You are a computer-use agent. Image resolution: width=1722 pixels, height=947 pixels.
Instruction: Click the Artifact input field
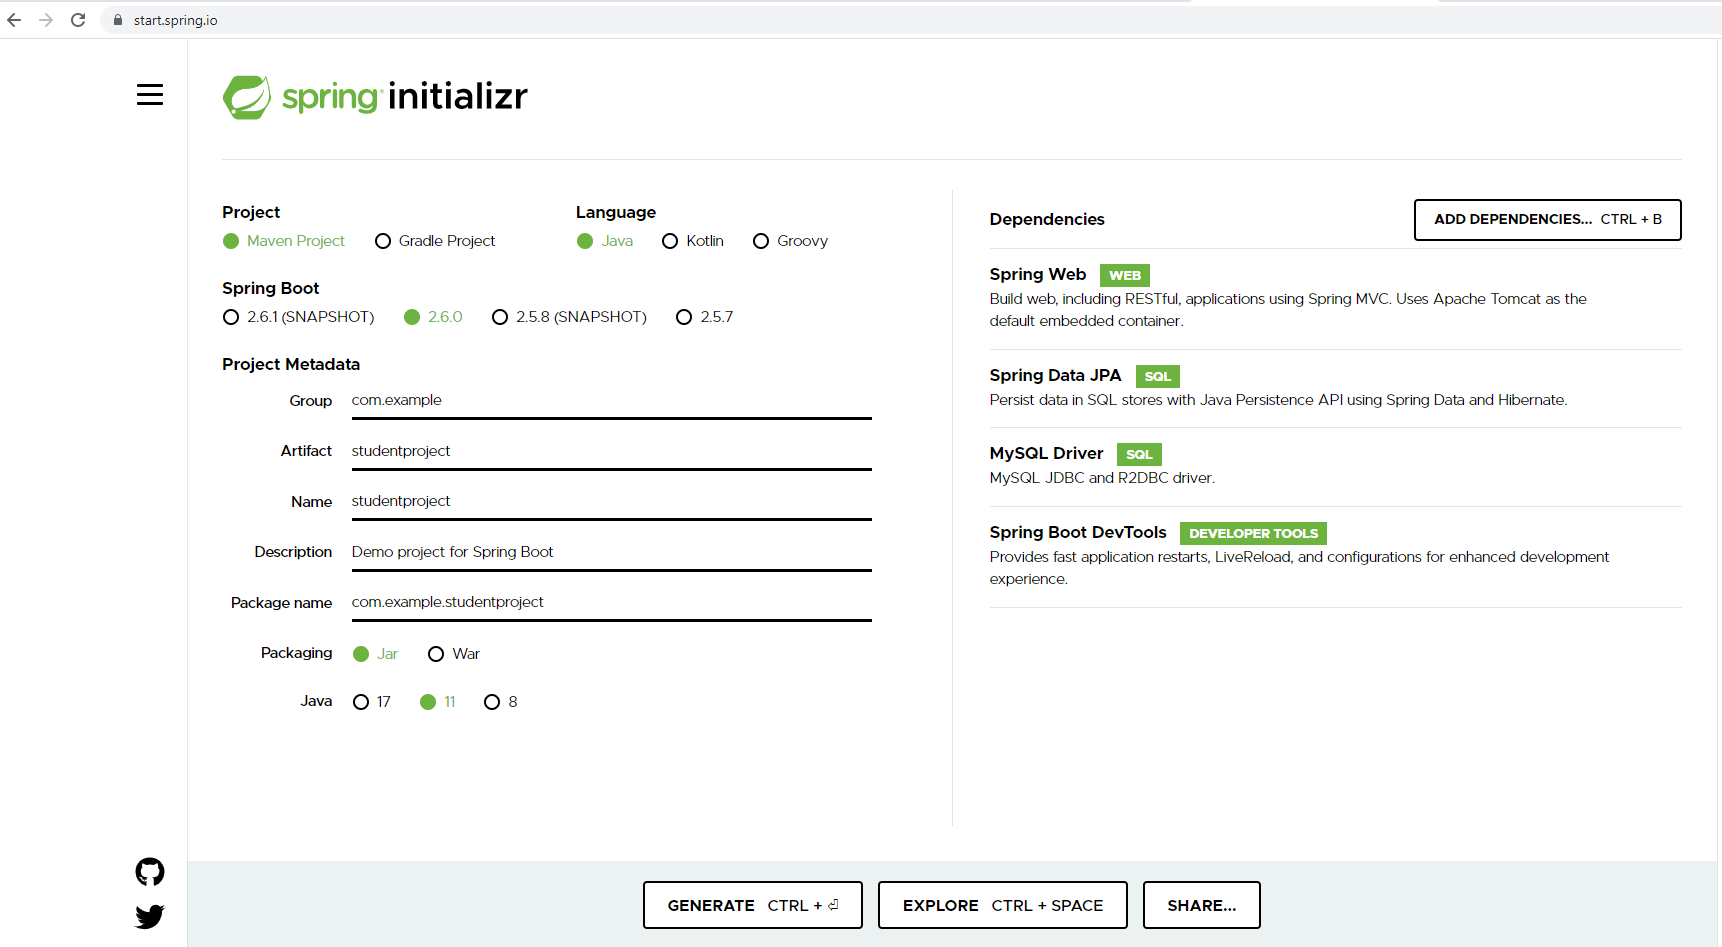click(612, 452)
